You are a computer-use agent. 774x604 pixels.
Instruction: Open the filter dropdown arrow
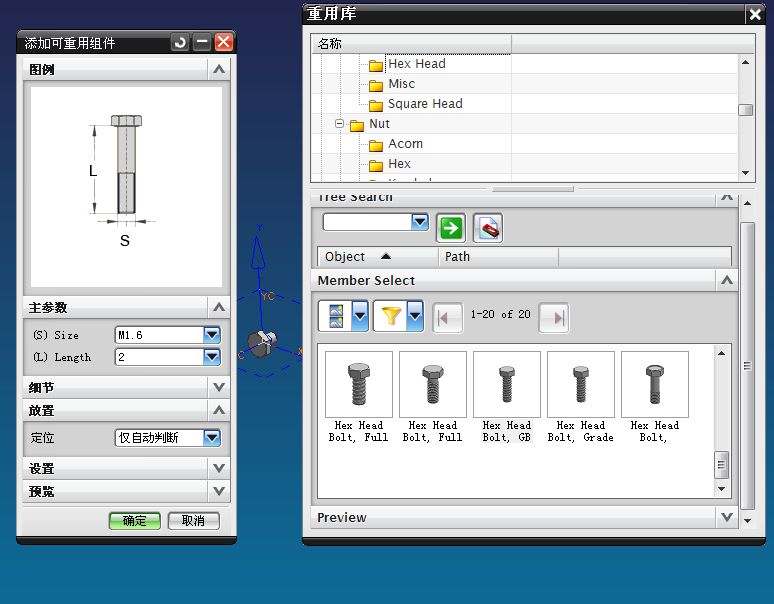[415, 315]
